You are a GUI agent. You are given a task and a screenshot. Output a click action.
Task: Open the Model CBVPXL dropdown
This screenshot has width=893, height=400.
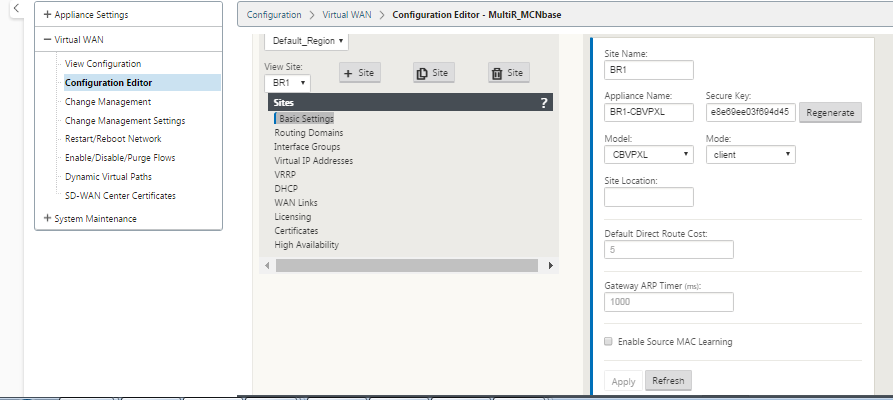coord(649,154)
